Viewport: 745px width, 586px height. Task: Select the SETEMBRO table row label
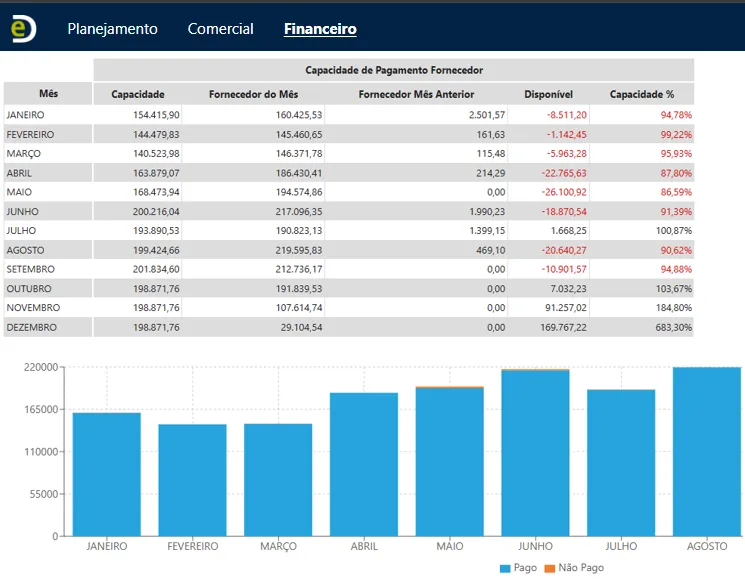click(30, 269)
